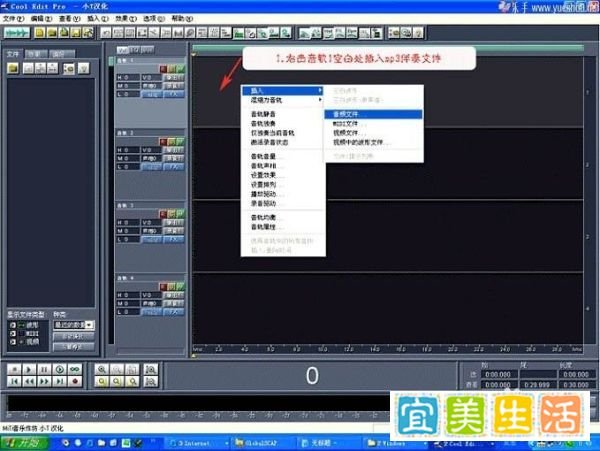Select 音轨静音 in context menu
This screenshot has height=451, width=600.
click(x=283, y=114)
